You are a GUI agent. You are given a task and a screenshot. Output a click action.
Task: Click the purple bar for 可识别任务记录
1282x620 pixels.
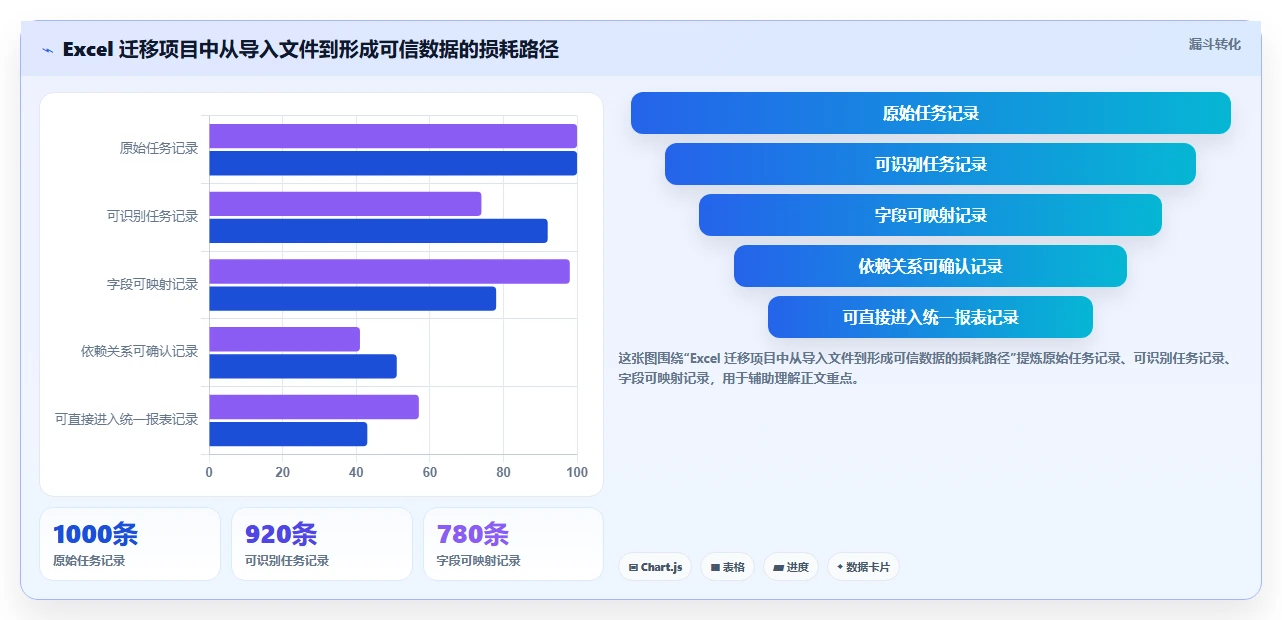coord(345,204)
